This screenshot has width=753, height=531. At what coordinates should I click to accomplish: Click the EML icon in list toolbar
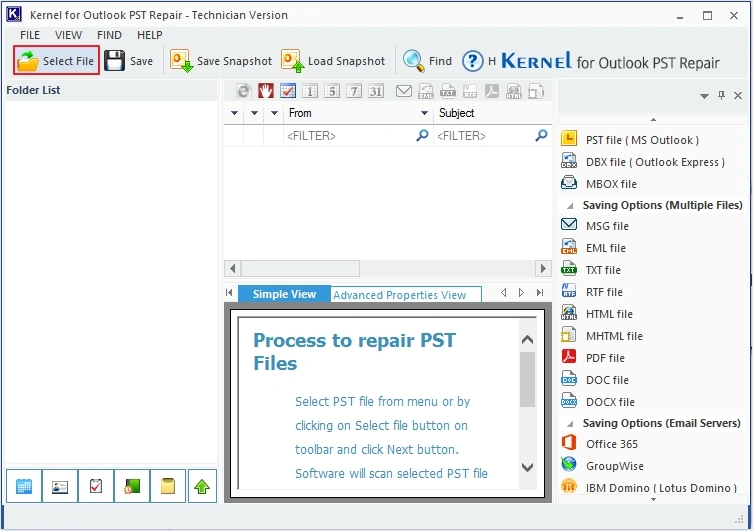click(425, 91)
